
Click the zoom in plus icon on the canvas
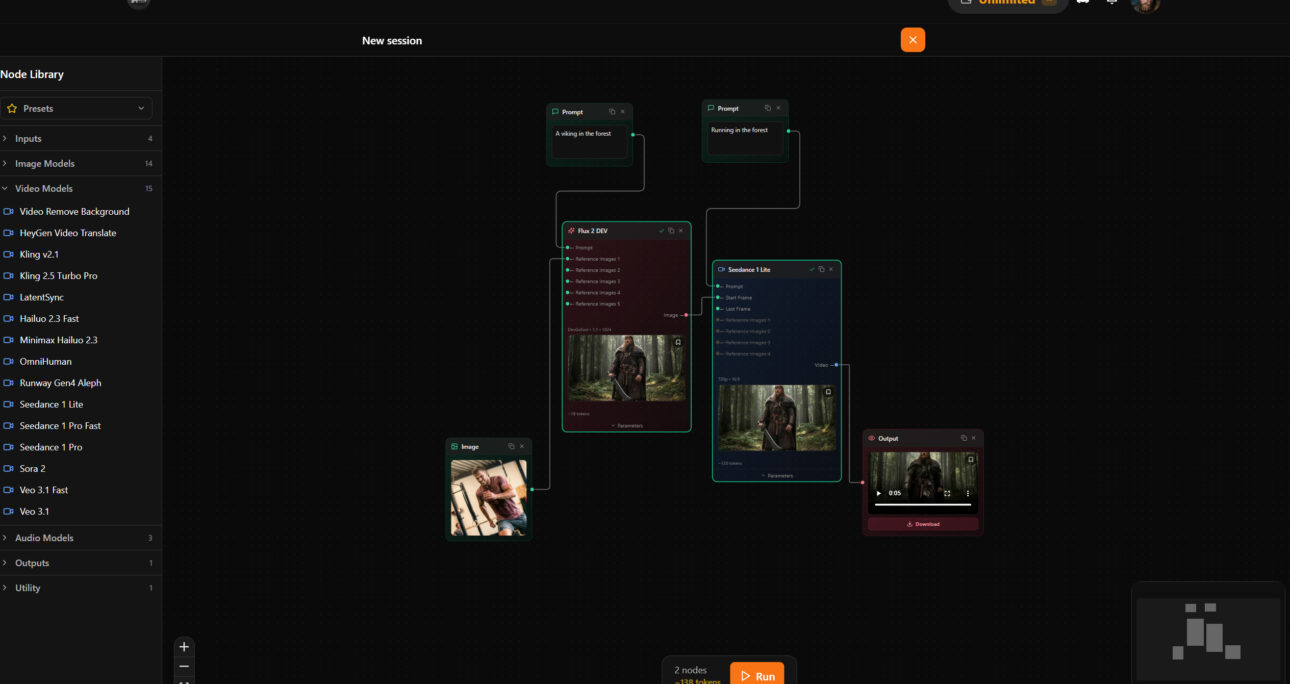(184, 646)
